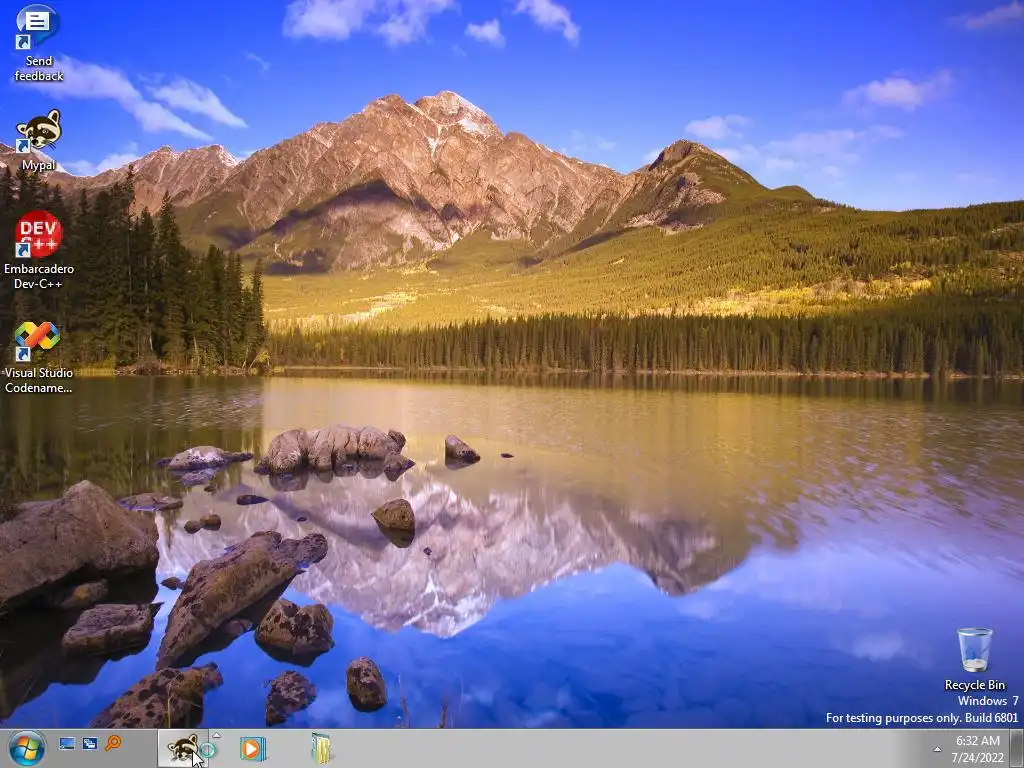
Task: Expand hidden icons arrow in system tray
Action: point(937,749)
